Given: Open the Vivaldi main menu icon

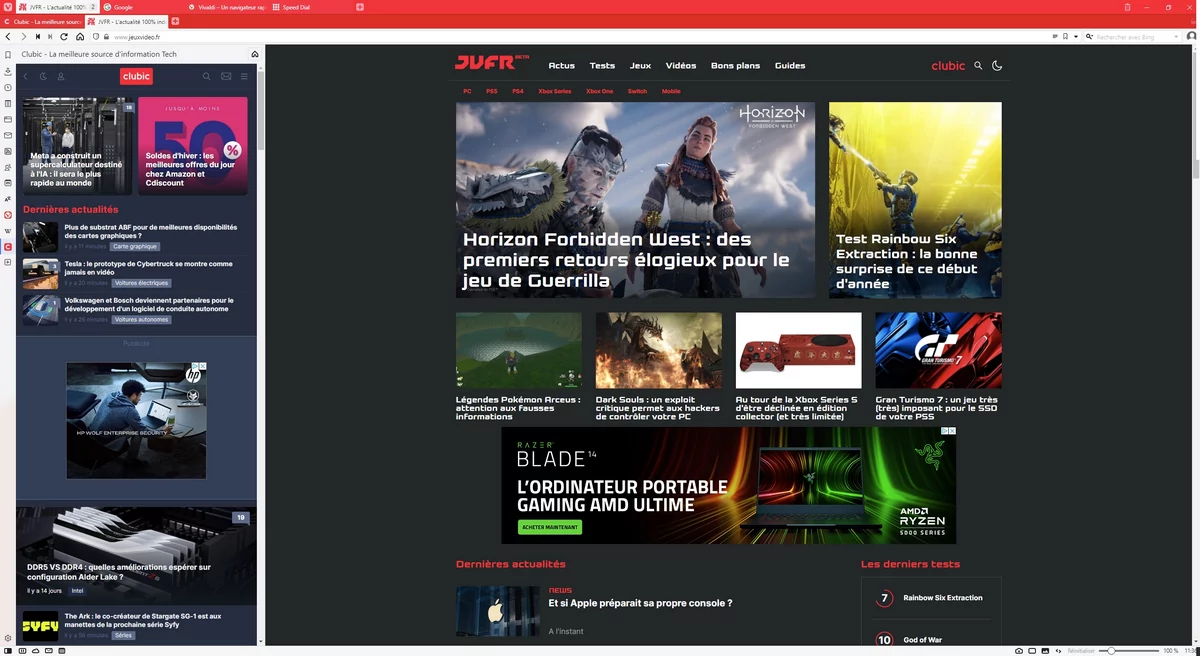Looking at the screenshot, I should (8, 7).
